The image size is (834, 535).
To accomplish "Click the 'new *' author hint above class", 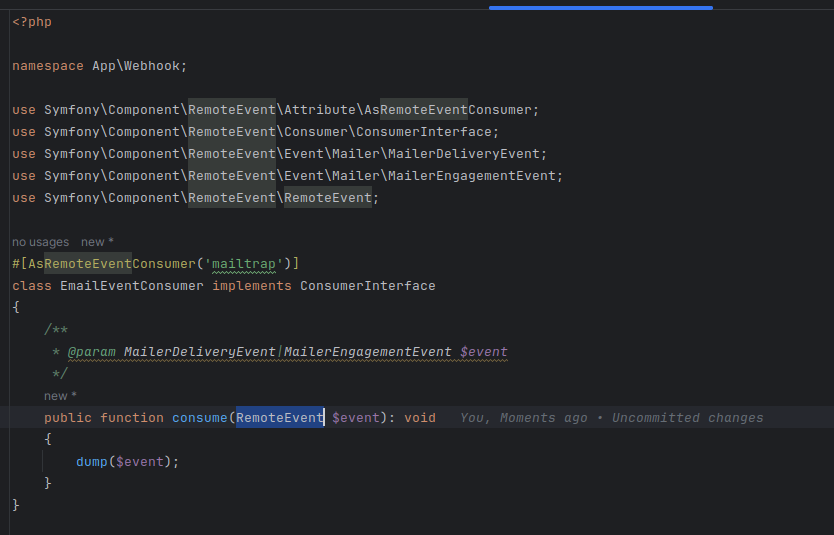I will [97, 242].
